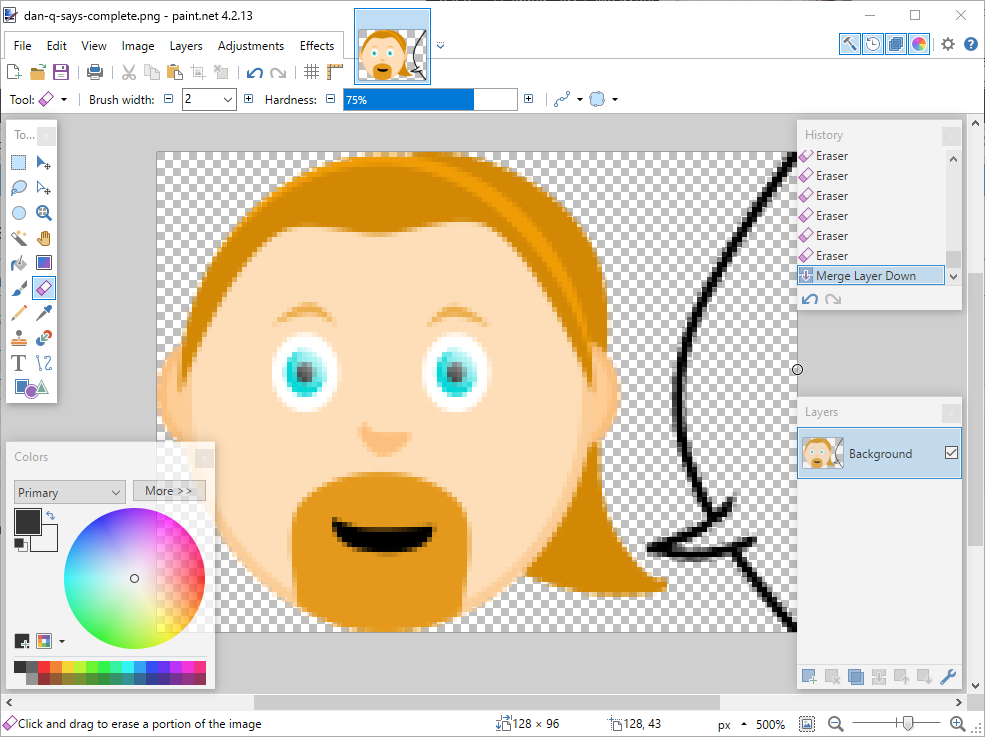Select the Text tool
The width and height of the screenshot is (985, 737).
pyautogui.click(x=19, y=363)
